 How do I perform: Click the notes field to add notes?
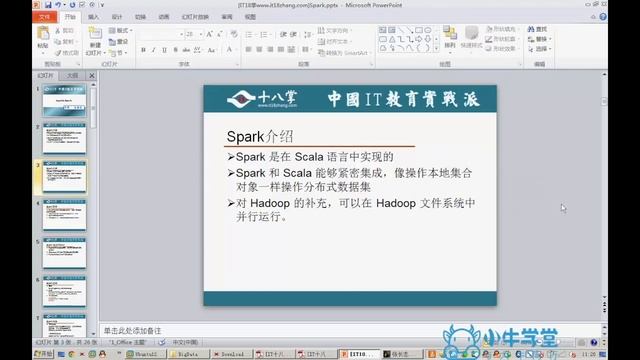(351, 331)
